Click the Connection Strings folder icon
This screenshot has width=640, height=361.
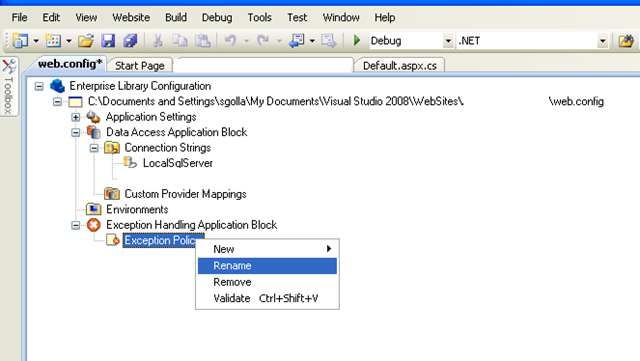tap(111, 147)
